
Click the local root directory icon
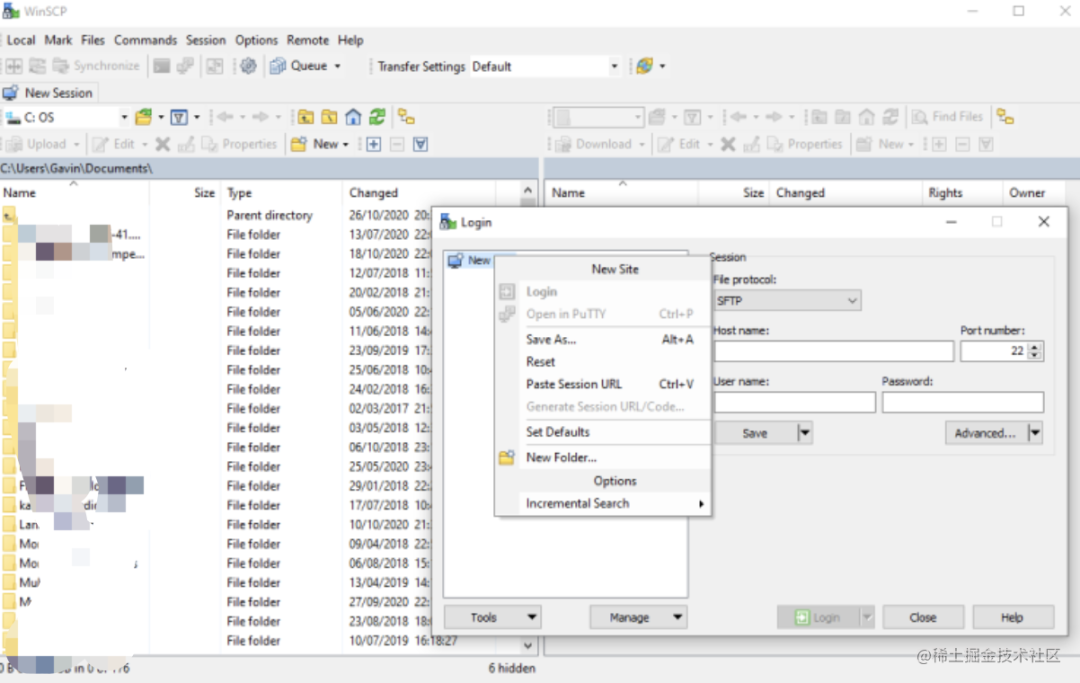pyautogui.click(x=329, y=117)
